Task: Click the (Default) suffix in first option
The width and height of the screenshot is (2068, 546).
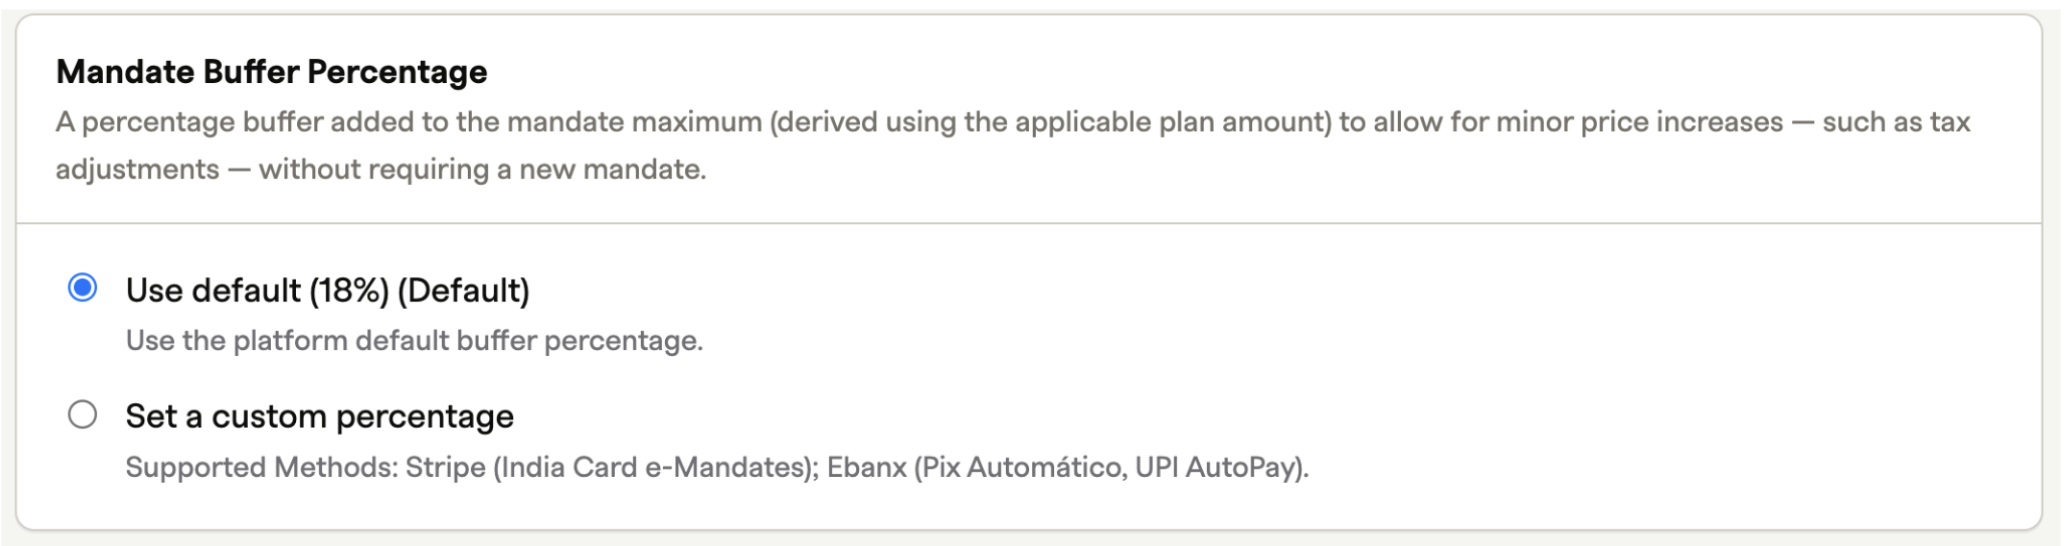Action: click(463, 291)
